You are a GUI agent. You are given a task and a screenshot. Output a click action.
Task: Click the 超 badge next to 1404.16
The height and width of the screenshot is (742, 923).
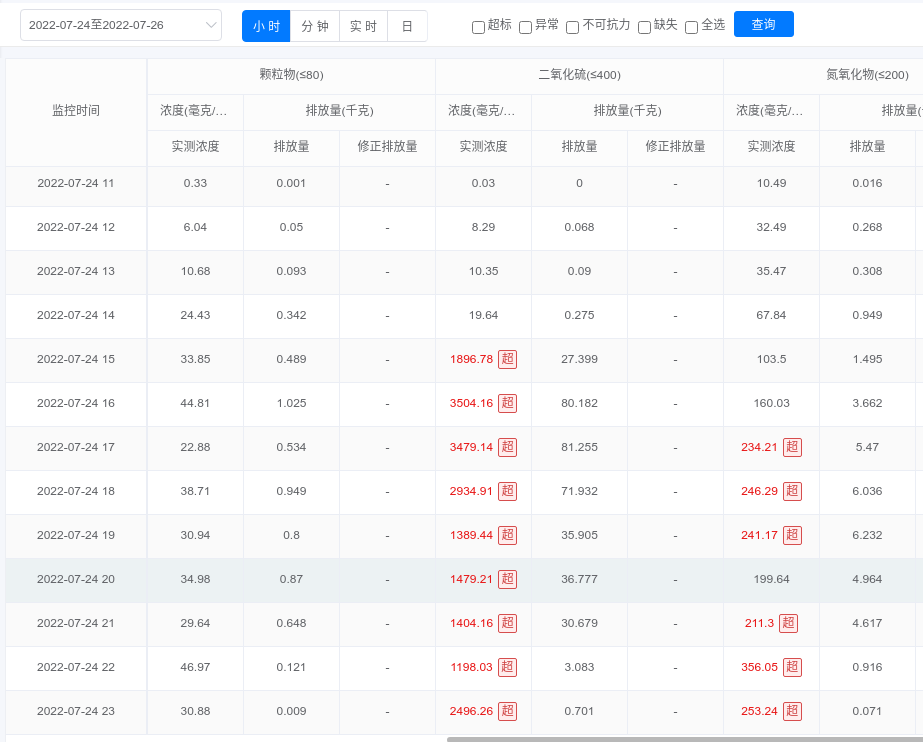507,623
